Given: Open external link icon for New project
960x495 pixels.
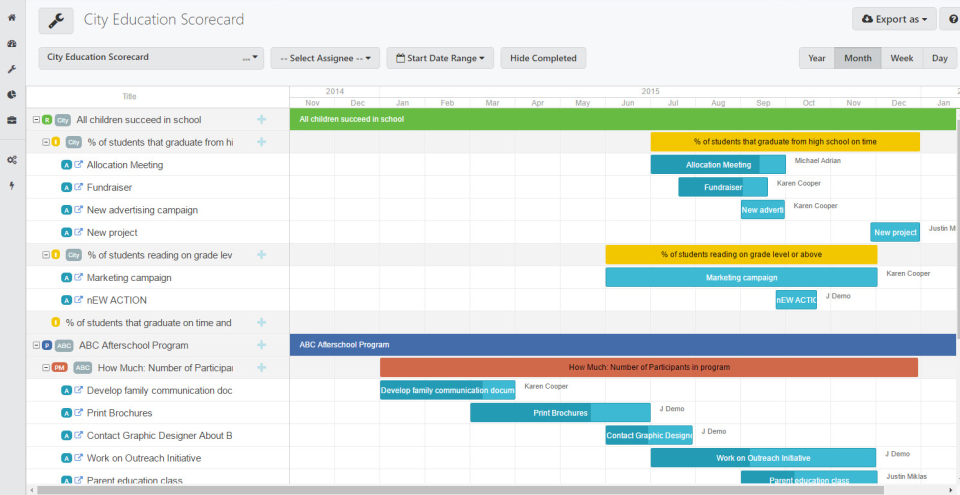Looking at the screenshot, I should [78, 232].
